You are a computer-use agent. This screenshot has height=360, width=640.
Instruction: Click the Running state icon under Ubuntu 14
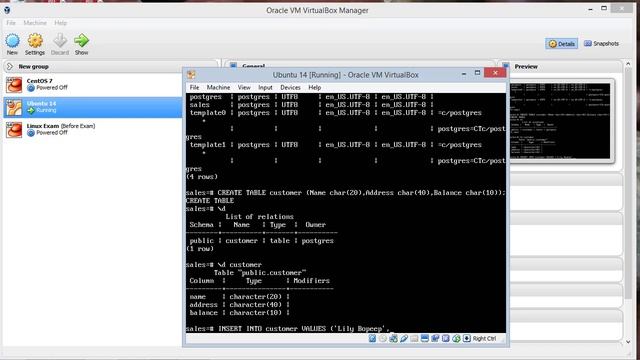pos(31,110)
